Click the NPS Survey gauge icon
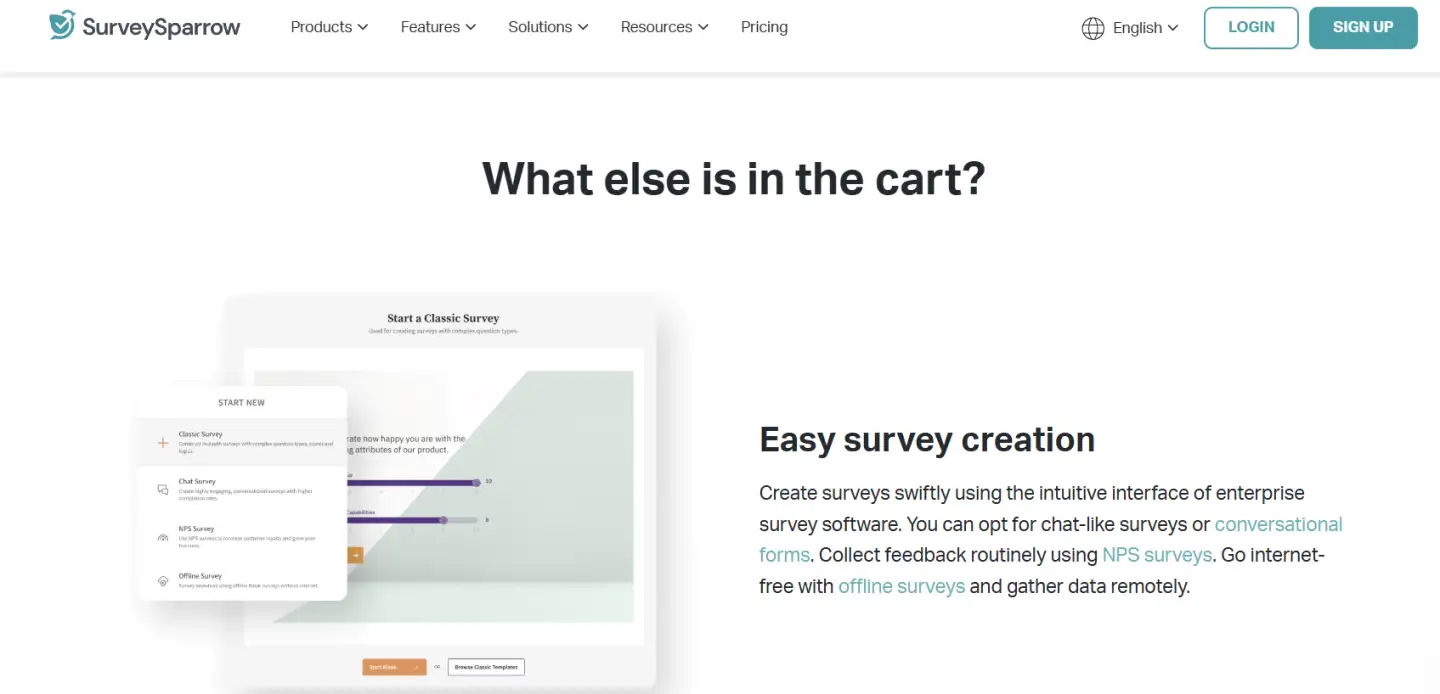This screenshot has height=694, width=1440. tap(163, 537)
